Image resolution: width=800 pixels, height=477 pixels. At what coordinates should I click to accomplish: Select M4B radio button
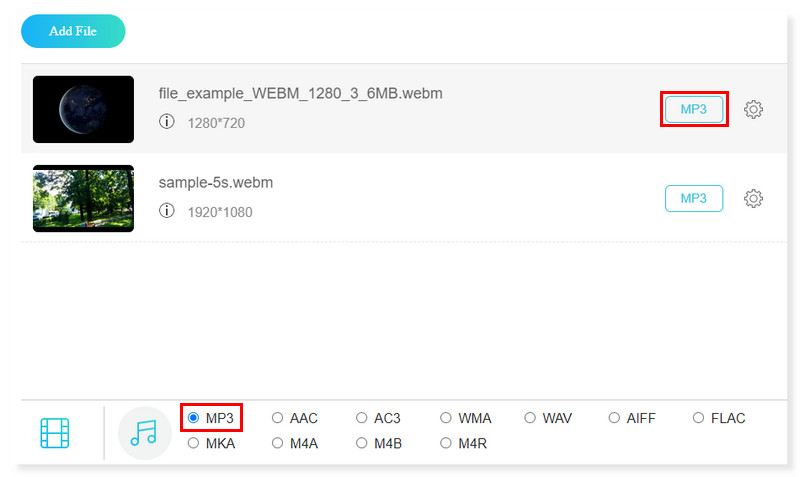[x=362, y=443]
